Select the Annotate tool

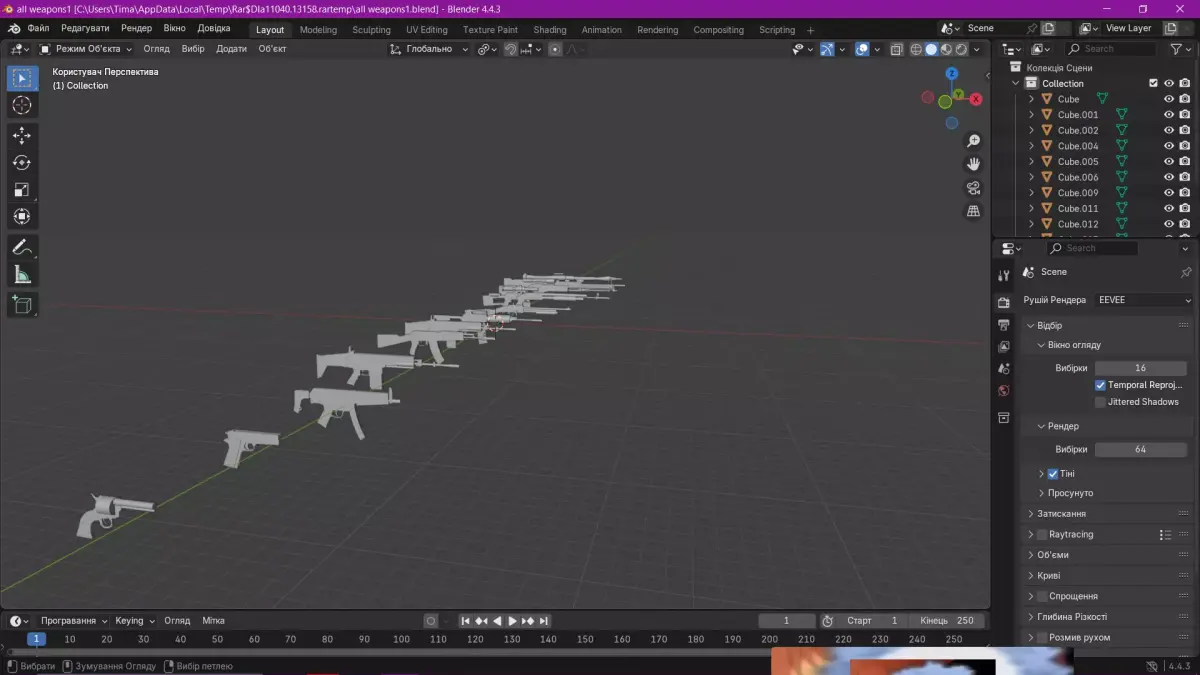(x=22, y=247)
